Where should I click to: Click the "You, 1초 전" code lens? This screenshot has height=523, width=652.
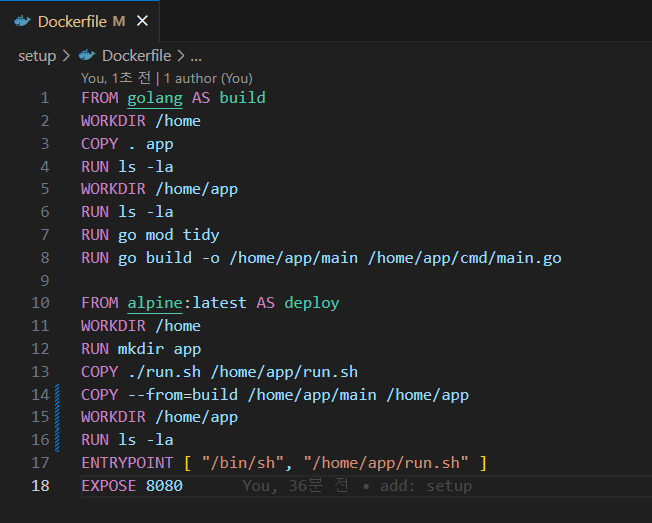117,78
